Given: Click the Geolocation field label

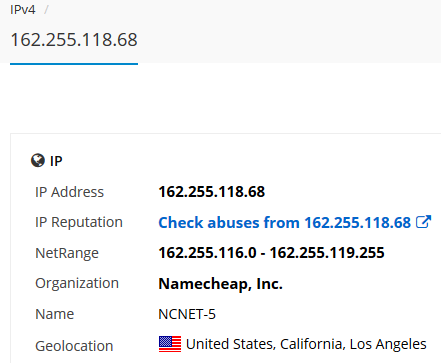Looking at the screenshot, I should click(74, 346).
